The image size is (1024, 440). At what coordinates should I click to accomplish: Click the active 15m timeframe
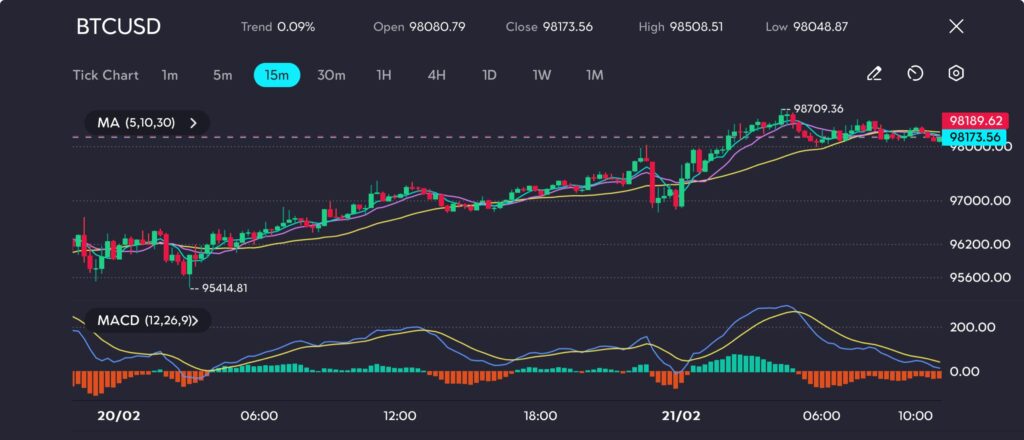point(277,75)
